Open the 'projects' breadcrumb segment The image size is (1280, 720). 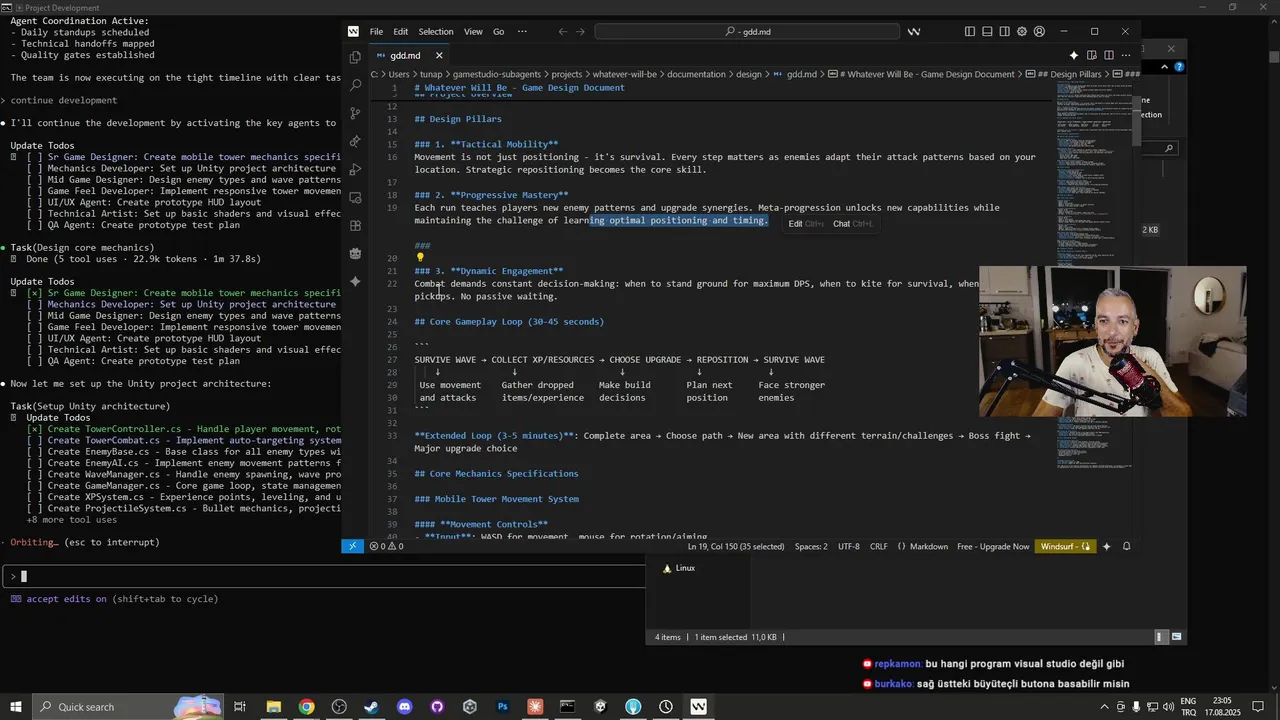[566, 74]
